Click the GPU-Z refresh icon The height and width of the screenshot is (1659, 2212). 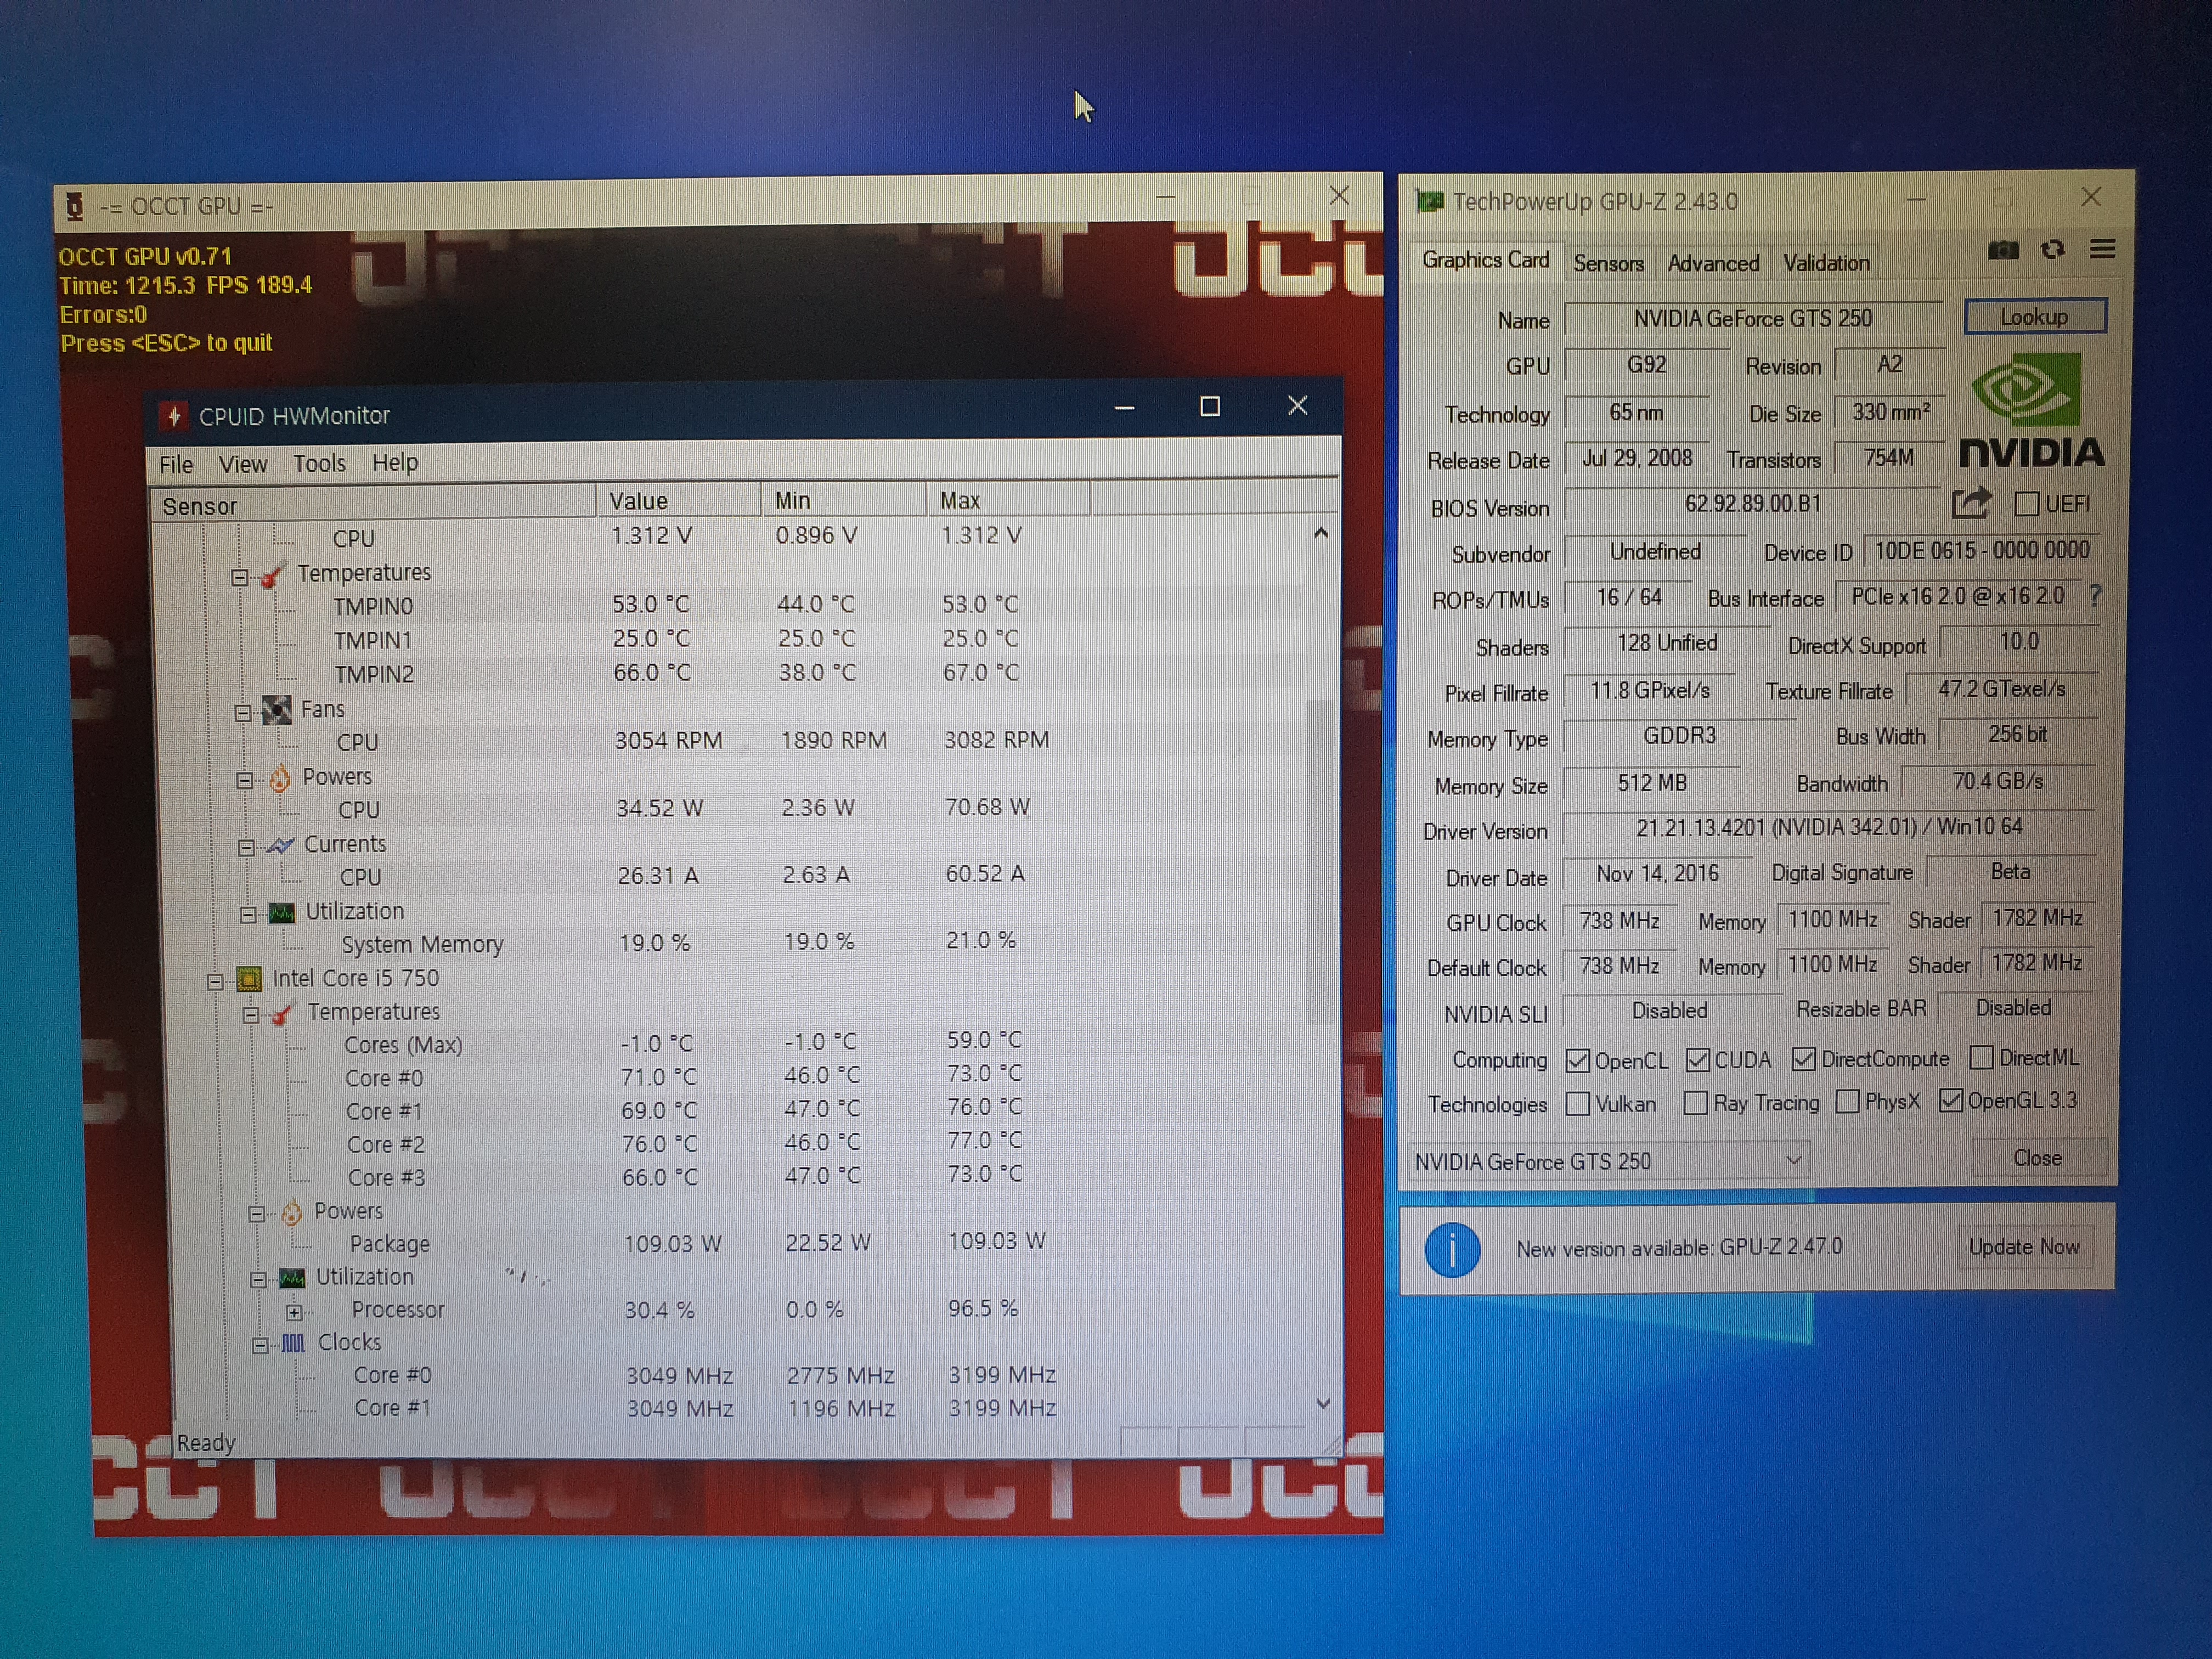pos(2053,250)
